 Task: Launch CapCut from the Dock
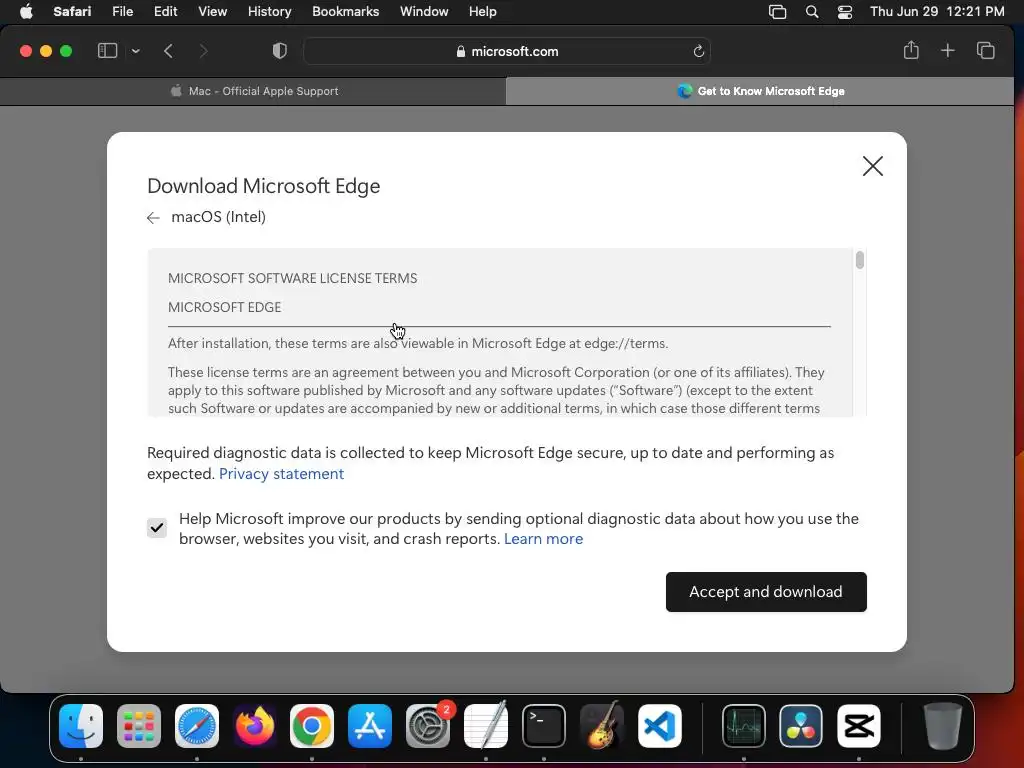click(x=859, y=726)
